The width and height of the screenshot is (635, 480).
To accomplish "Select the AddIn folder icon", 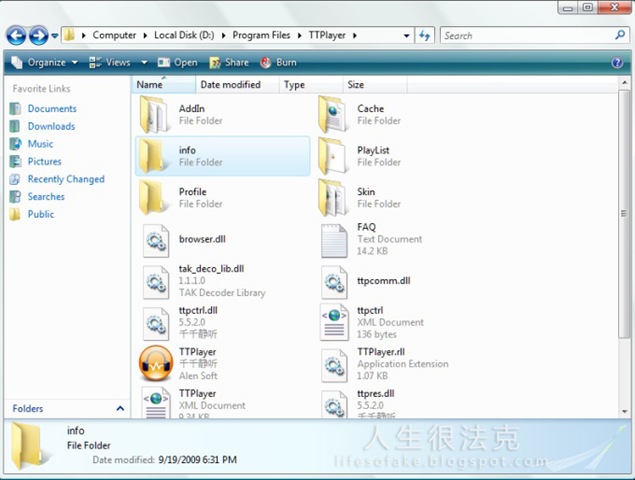I will pos(154,115).
